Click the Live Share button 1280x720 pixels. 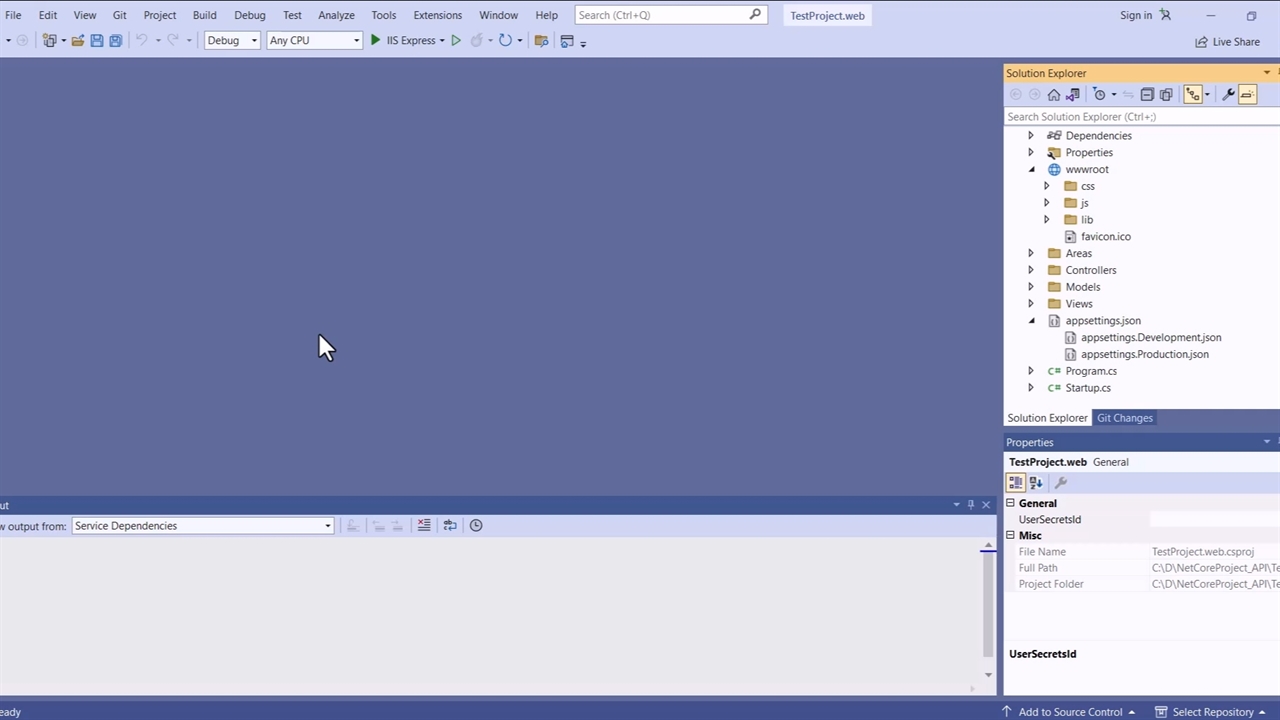coord(1227,42)
